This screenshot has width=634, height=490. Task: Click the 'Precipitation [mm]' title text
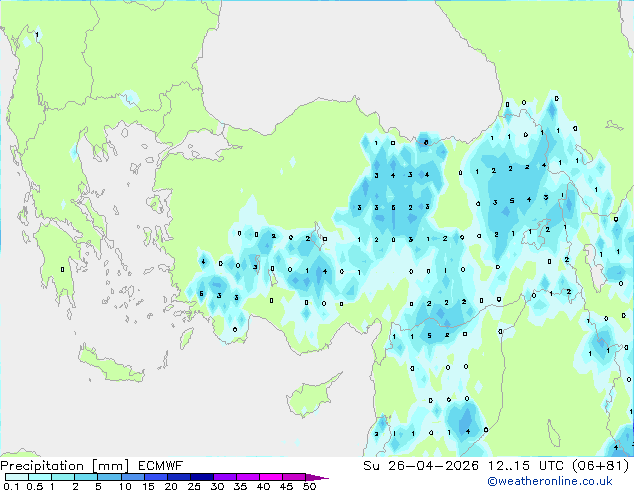tap(64, 466)
